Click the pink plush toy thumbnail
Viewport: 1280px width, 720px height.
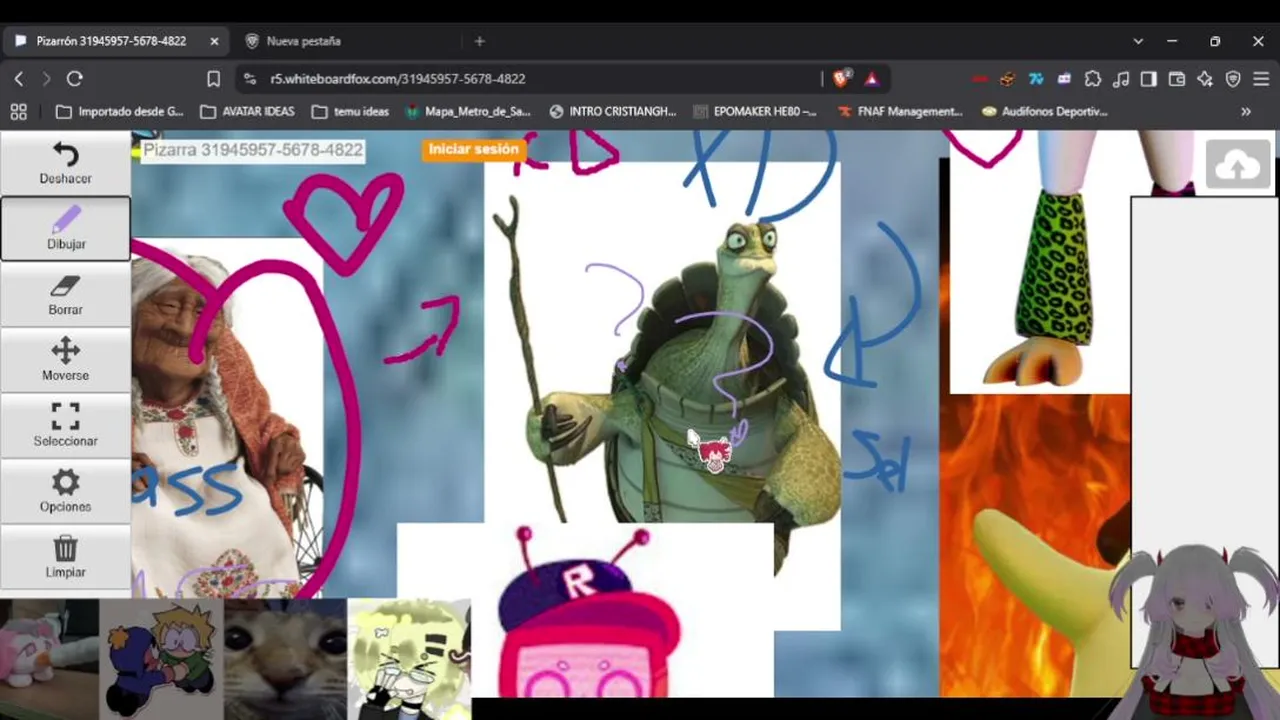pyautogui.click(x=49, y=659)
